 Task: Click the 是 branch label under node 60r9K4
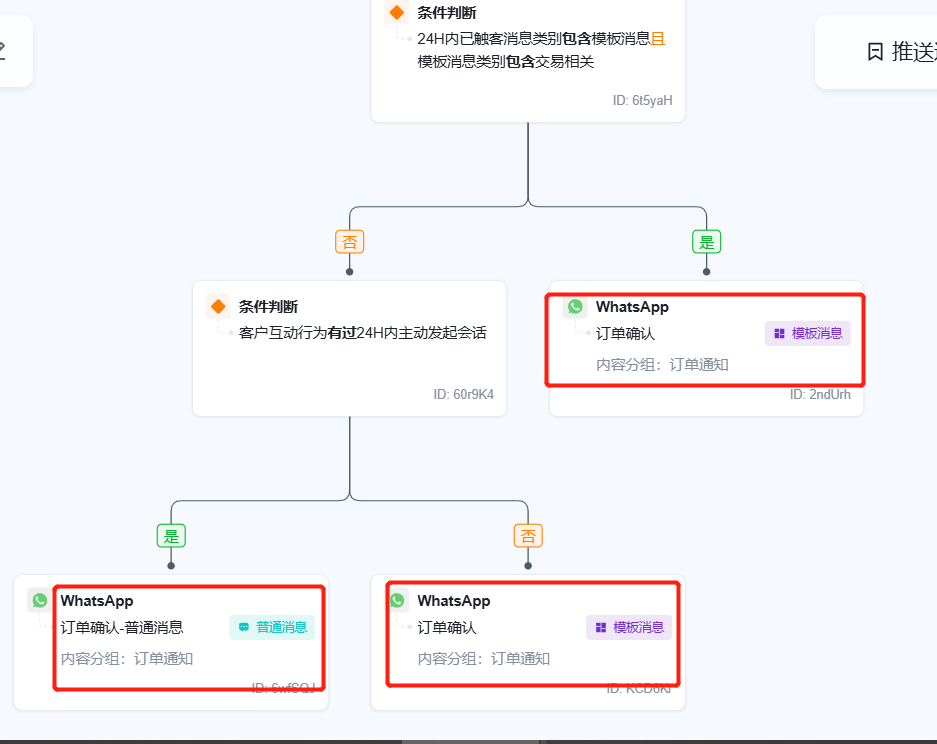(172, 536)
